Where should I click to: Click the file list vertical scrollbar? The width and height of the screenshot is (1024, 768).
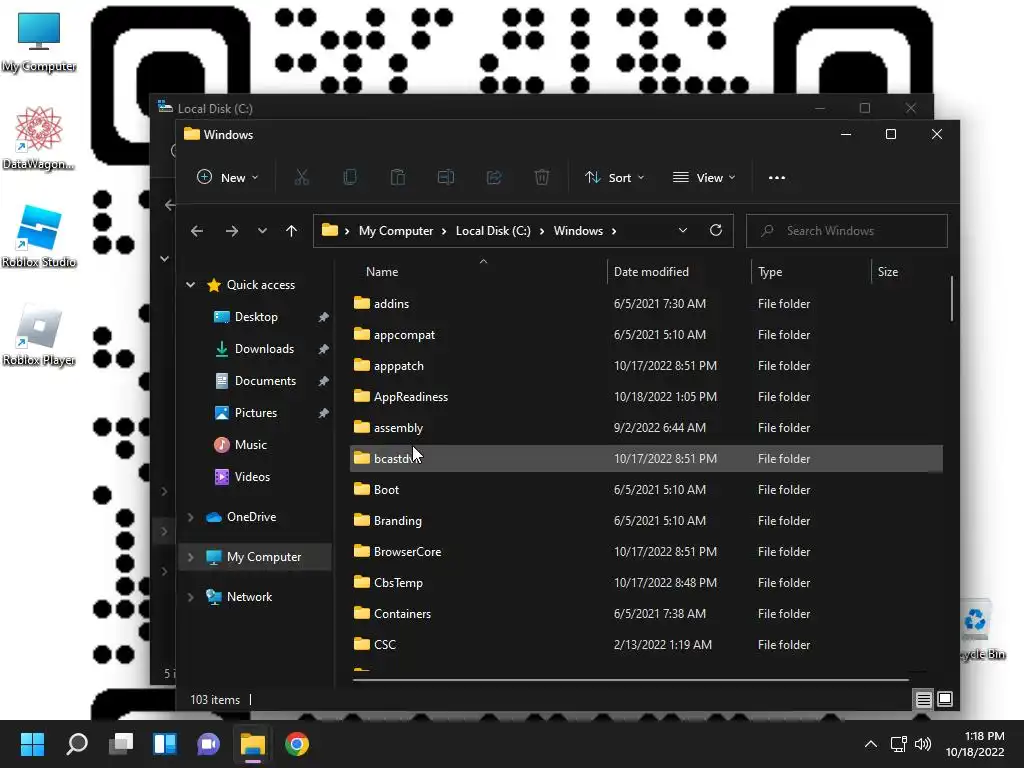tap(952, 298)
